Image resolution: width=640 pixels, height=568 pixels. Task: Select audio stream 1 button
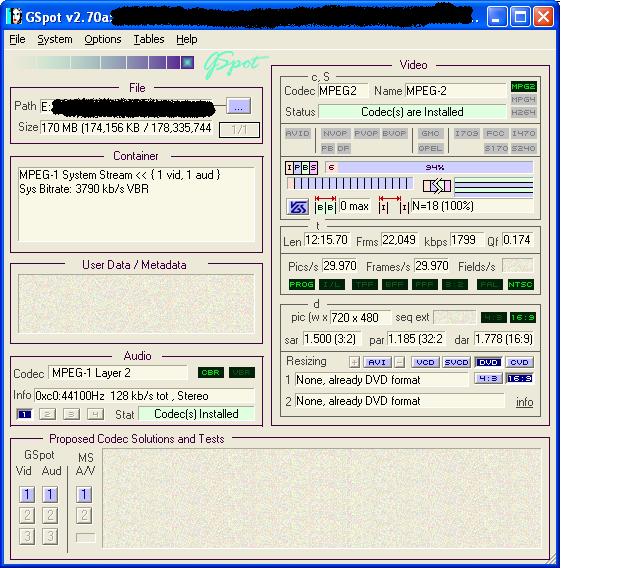[x=24, y=415]
